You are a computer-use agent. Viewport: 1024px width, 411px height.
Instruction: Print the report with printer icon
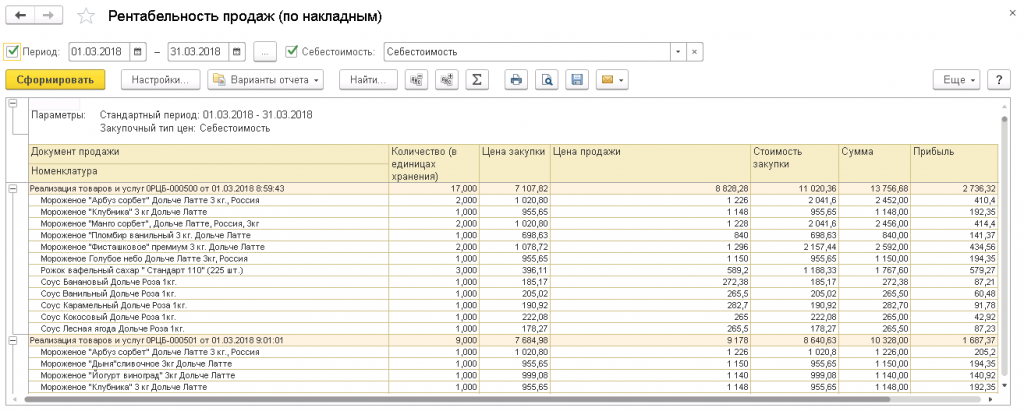(516, 80)
